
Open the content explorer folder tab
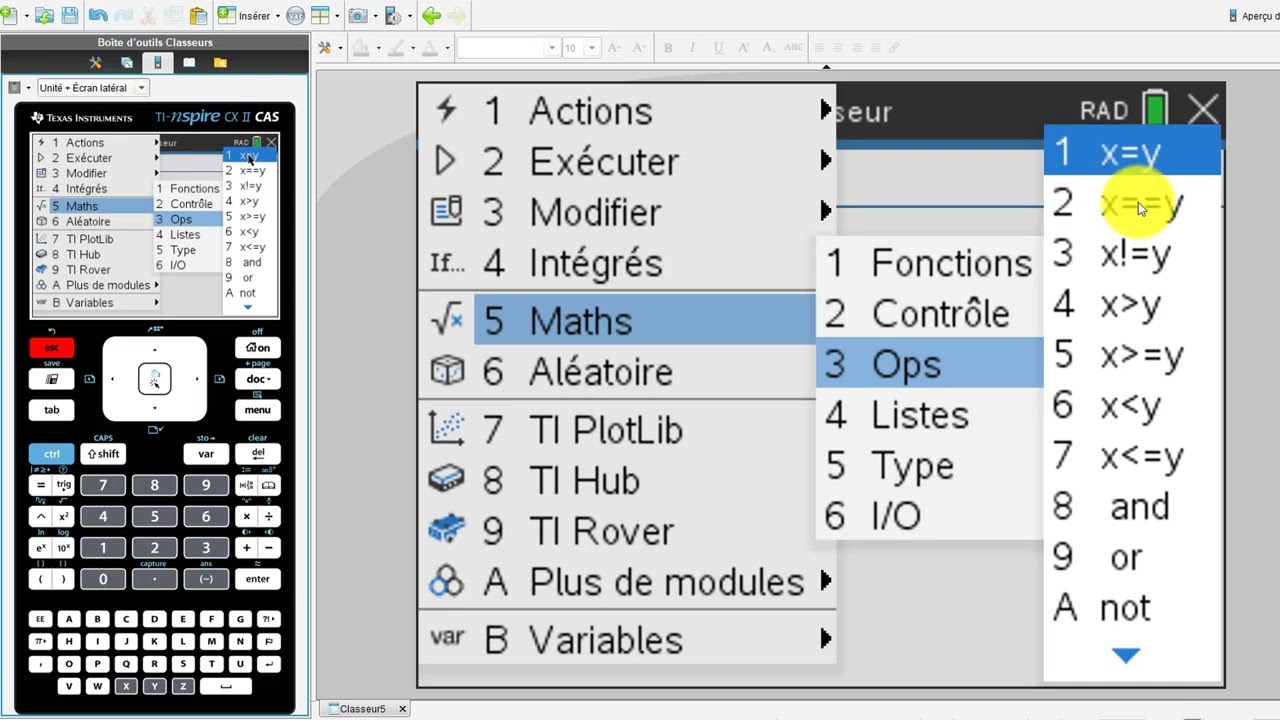pos(220,62)
